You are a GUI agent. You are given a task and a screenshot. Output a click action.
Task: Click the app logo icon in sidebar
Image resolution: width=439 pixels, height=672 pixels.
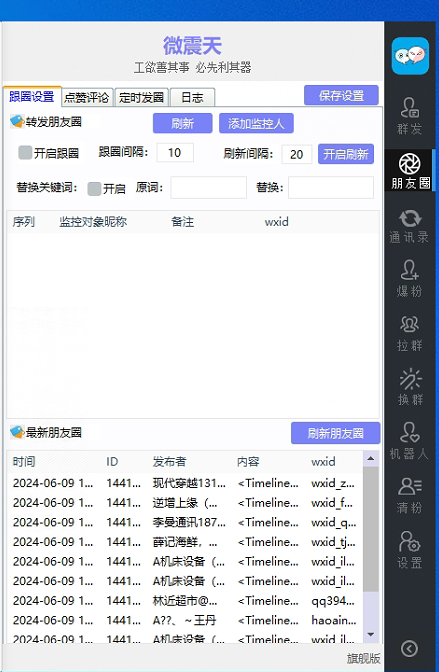[410, 56]
